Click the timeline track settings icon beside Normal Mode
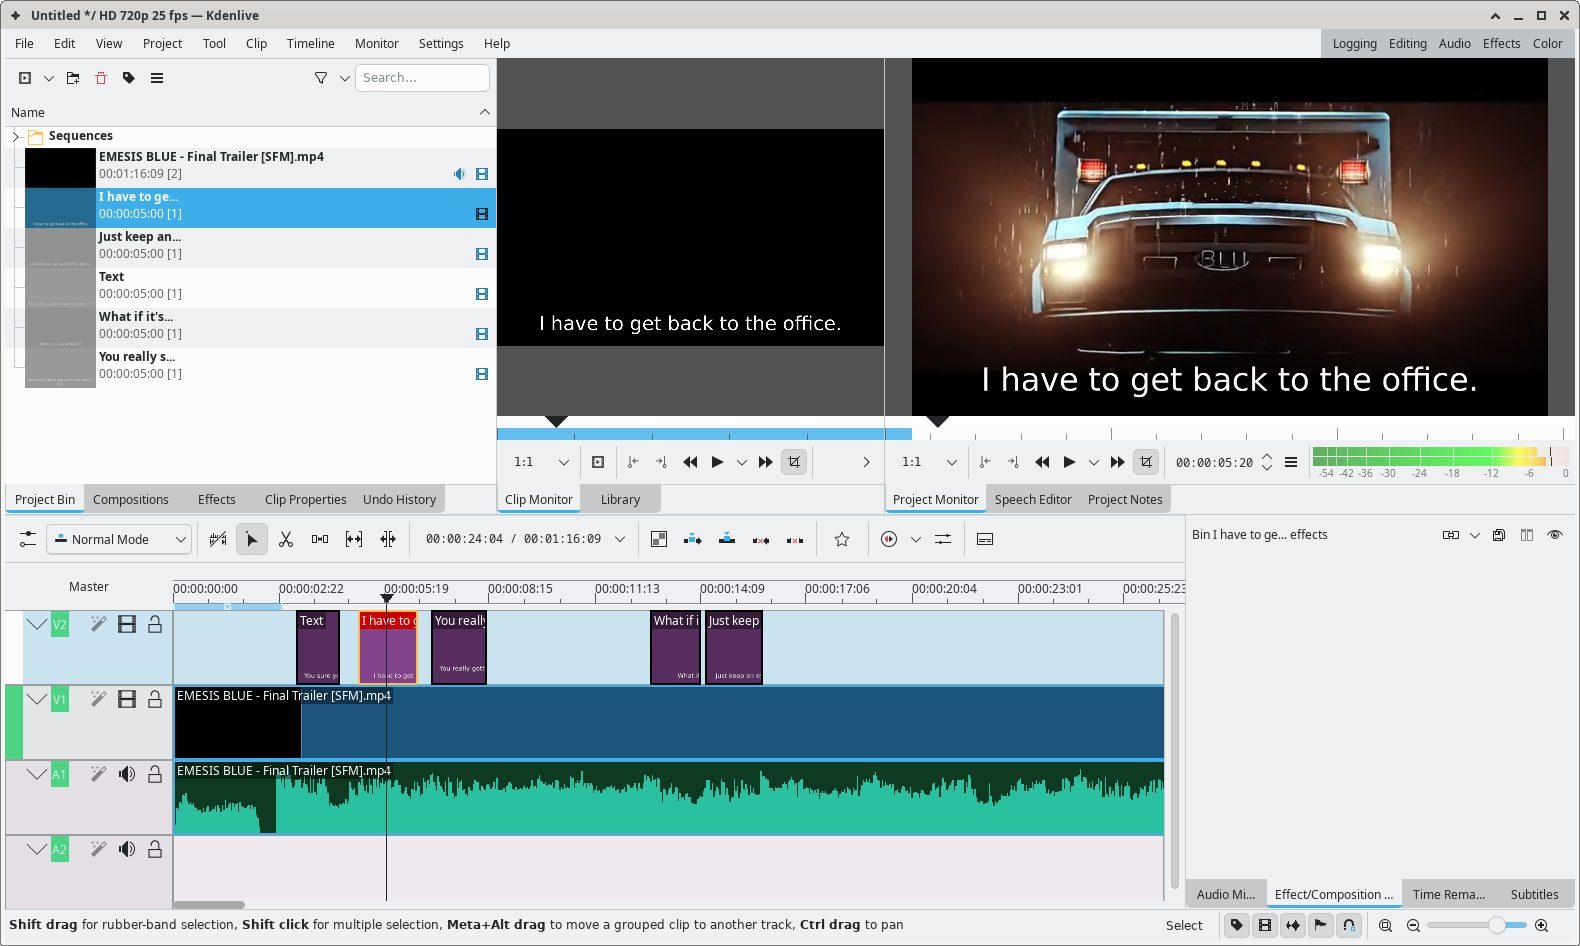This screenshot has width=1580, height=946. pos(28,539)
